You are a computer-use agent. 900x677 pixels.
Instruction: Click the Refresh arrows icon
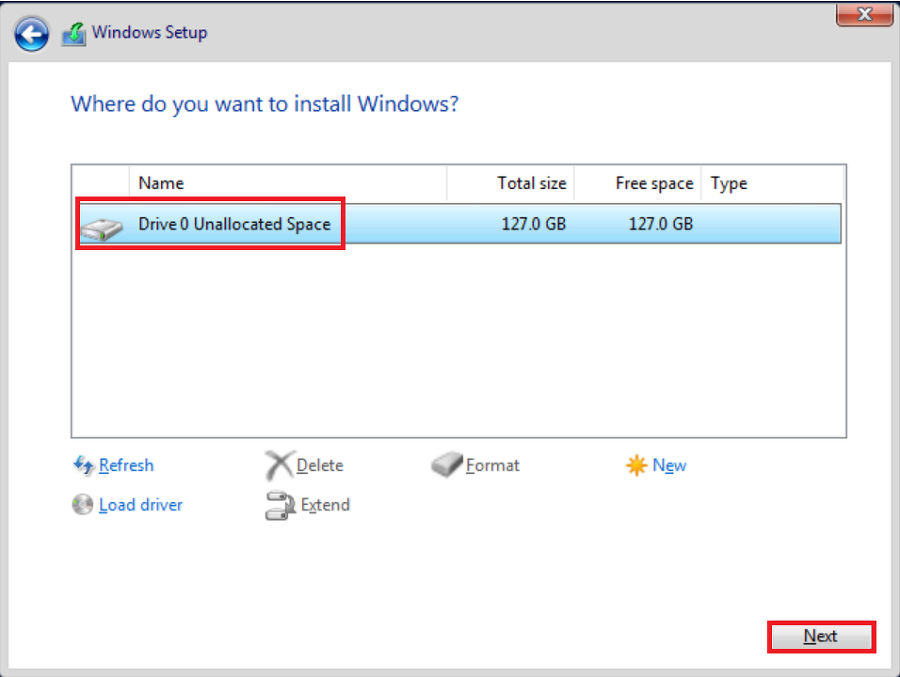click(83, 465)
